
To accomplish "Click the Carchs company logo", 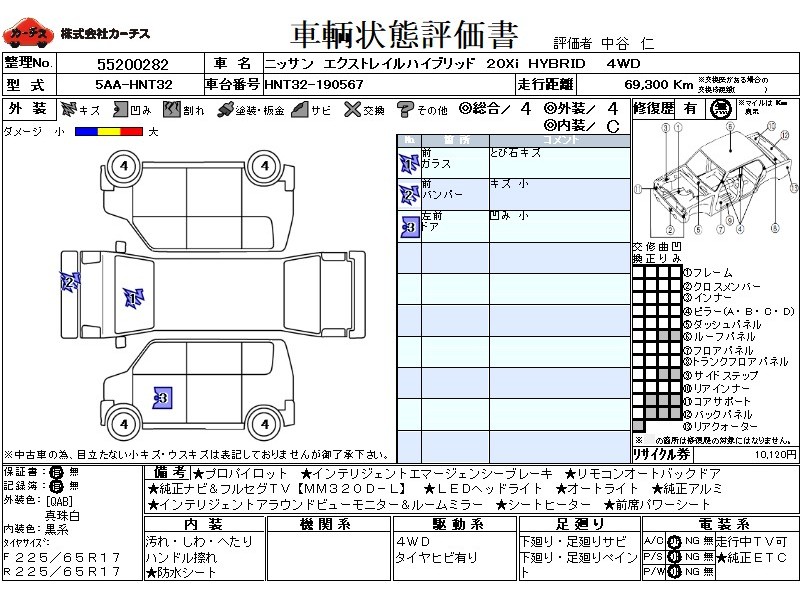I will [x=28, y=35].
